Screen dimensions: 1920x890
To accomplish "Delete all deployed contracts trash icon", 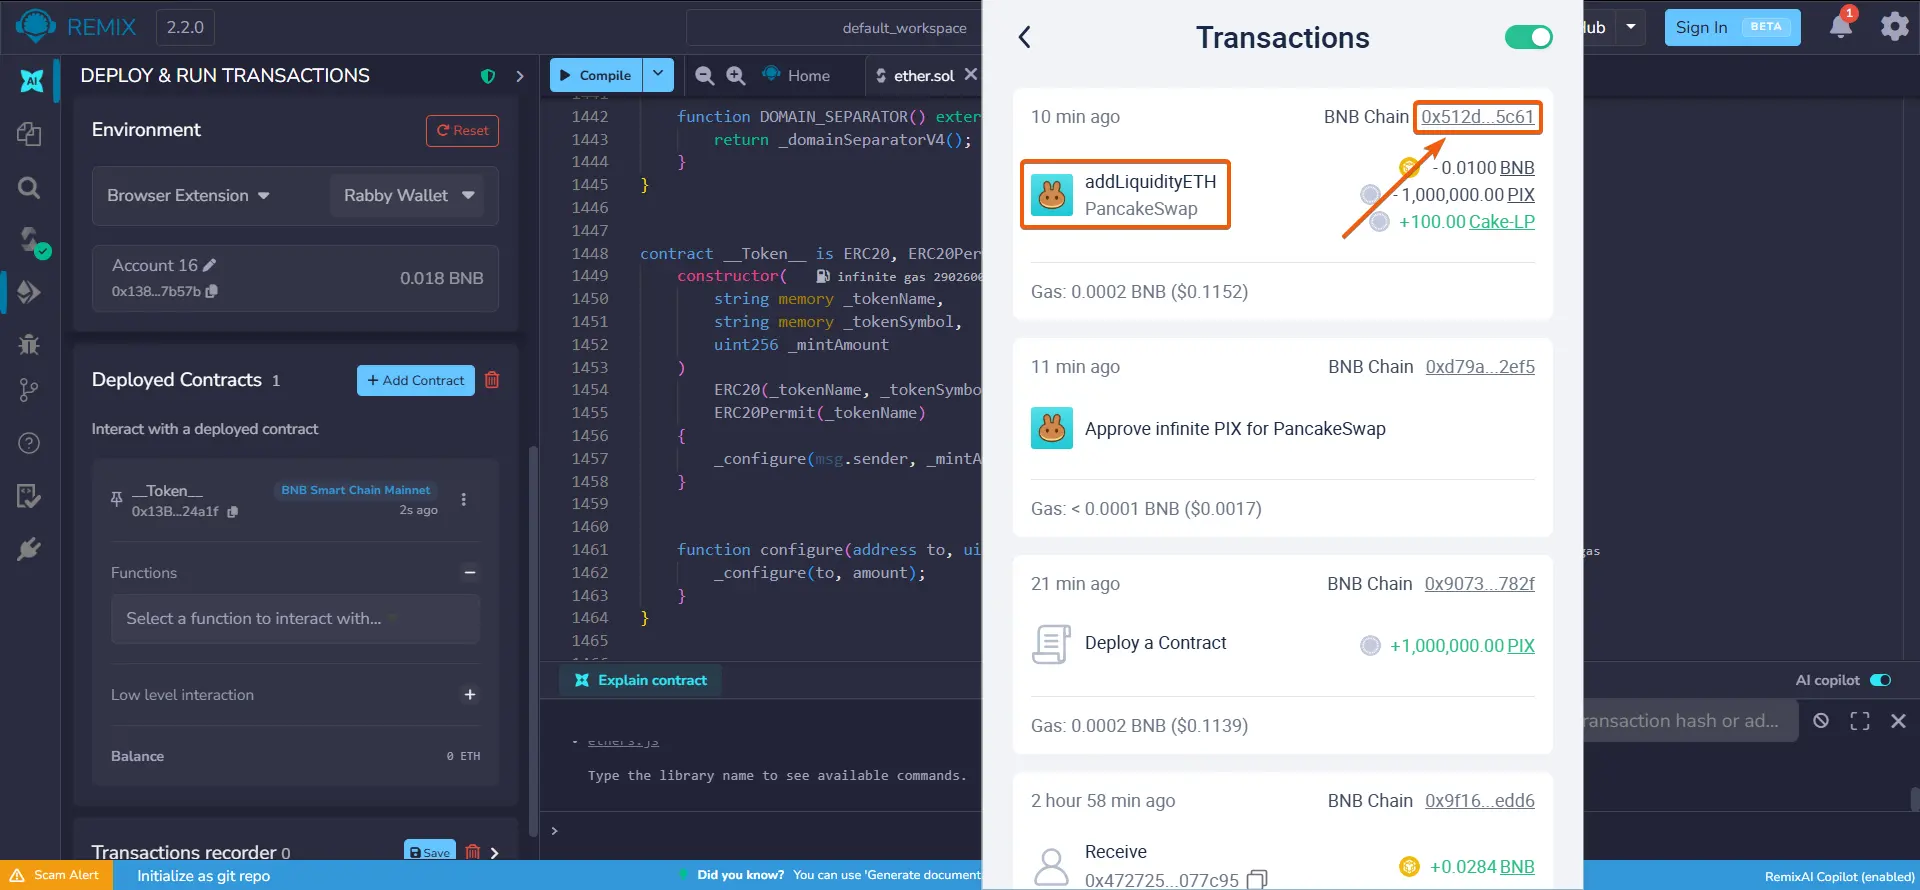I will (x=492, y=380).
